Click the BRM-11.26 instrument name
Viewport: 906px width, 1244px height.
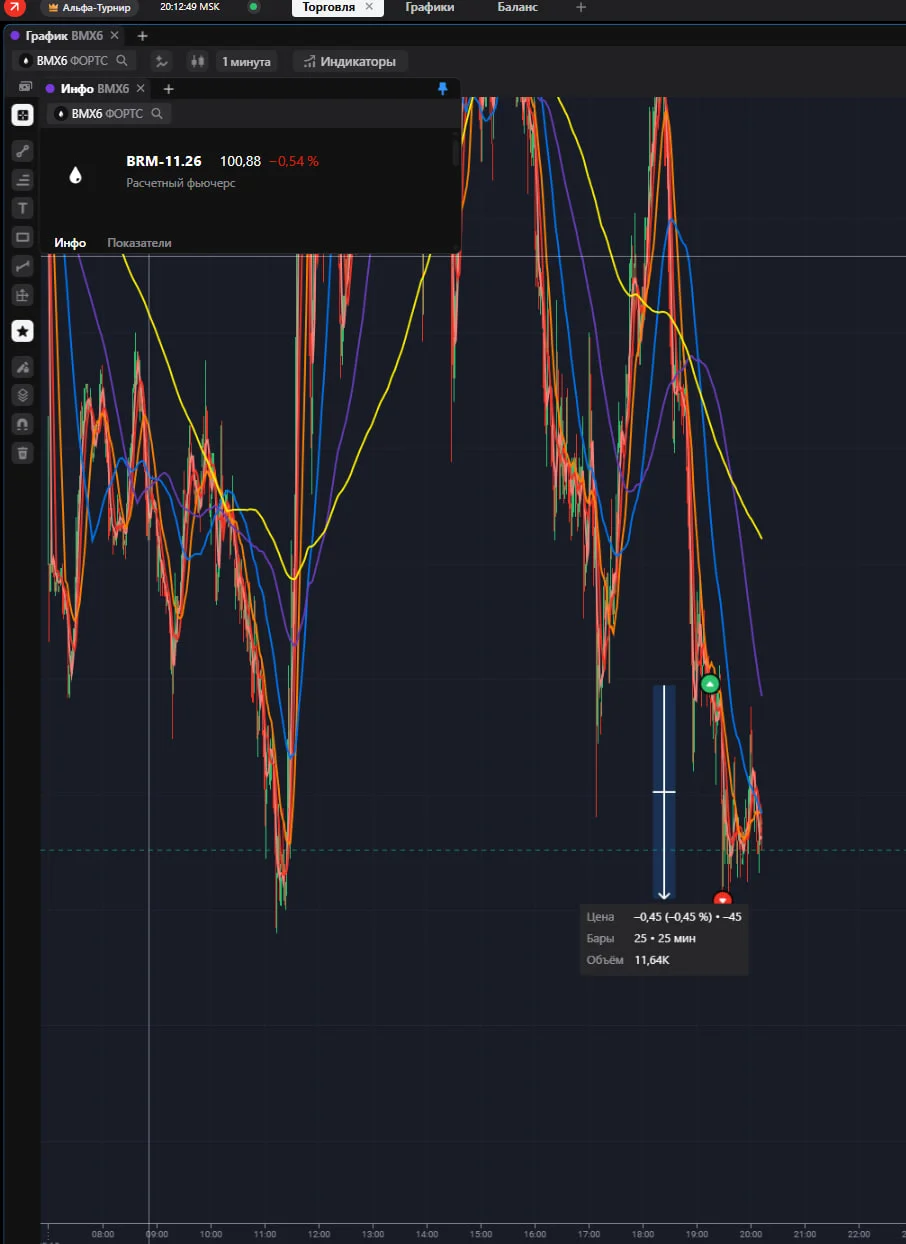pos(164,161)
